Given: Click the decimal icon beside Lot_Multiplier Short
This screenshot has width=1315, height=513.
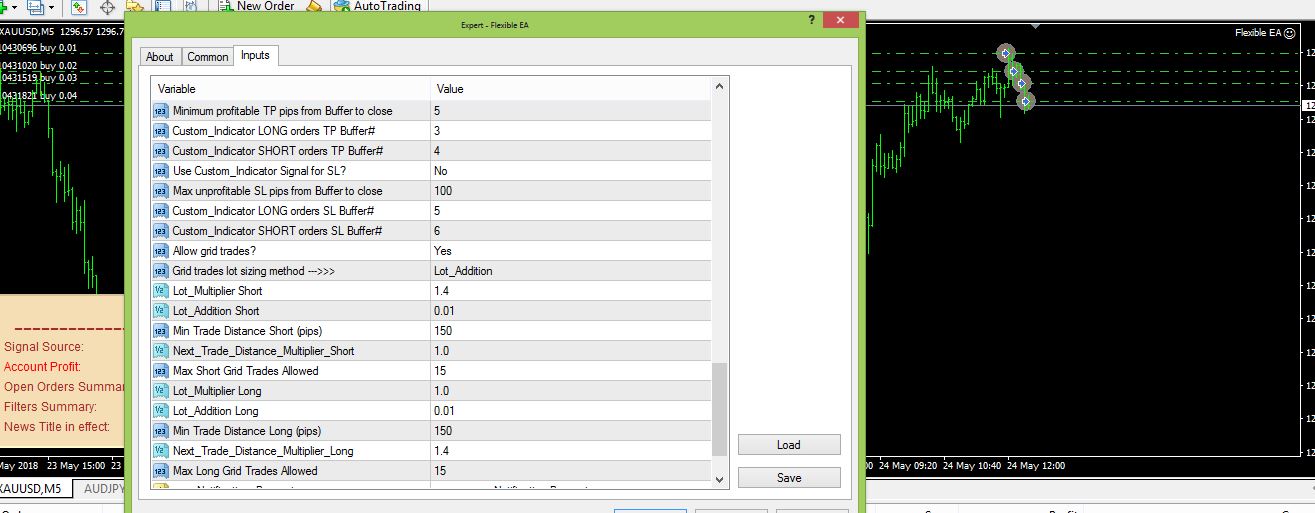Looking at the screenshot, I should click(x=161, y=291).
